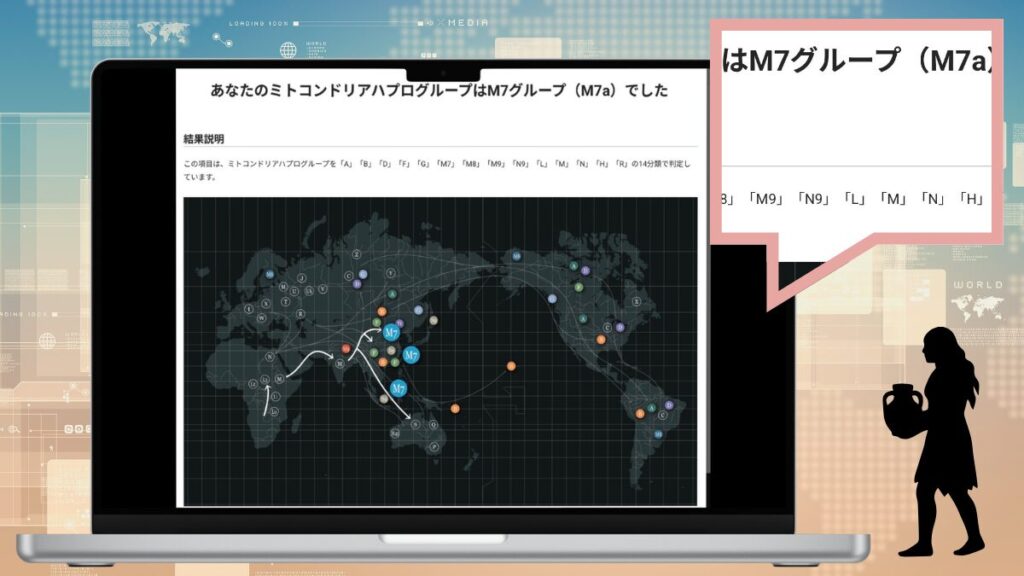Select the S marker in northern Australia

[415, 424]
